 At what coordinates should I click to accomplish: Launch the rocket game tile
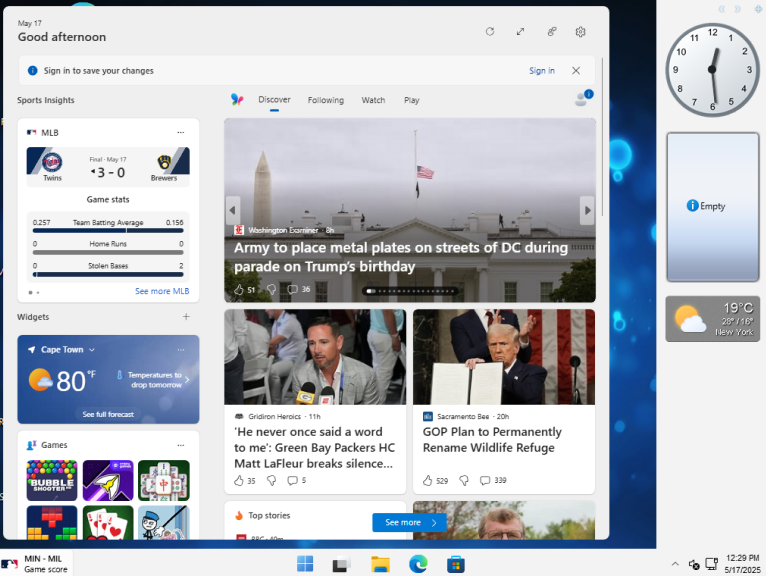pos(108,480)
